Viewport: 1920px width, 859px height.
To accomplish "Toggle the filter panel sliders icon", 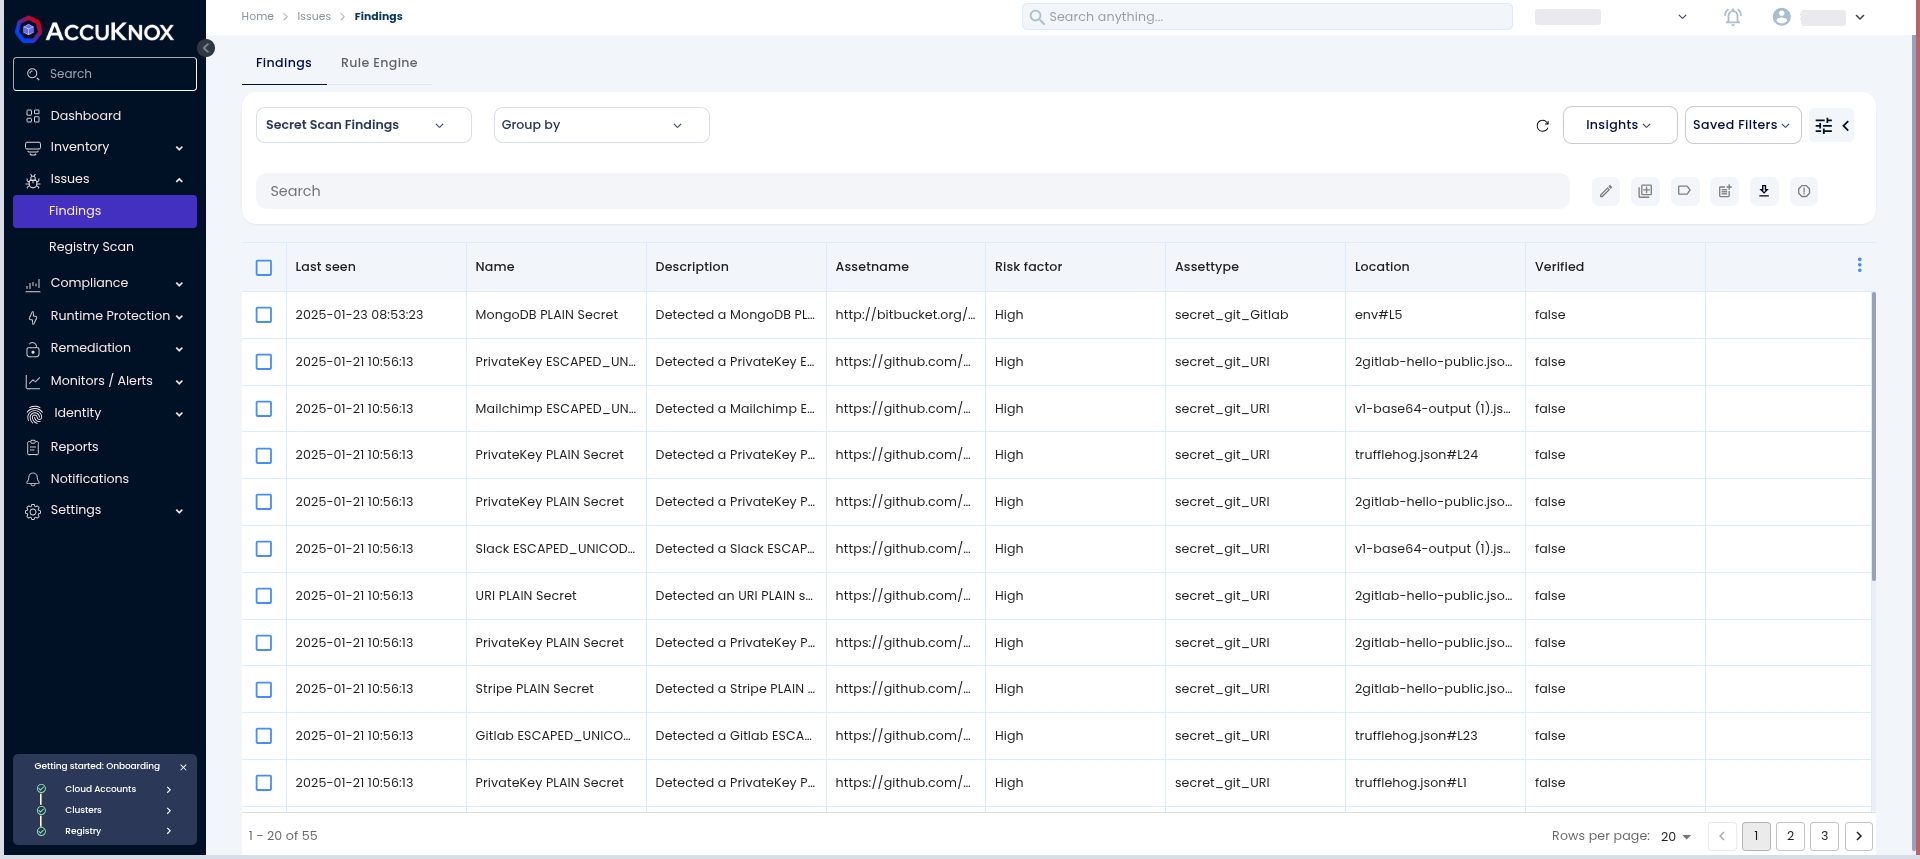I will pos(1824,126).
